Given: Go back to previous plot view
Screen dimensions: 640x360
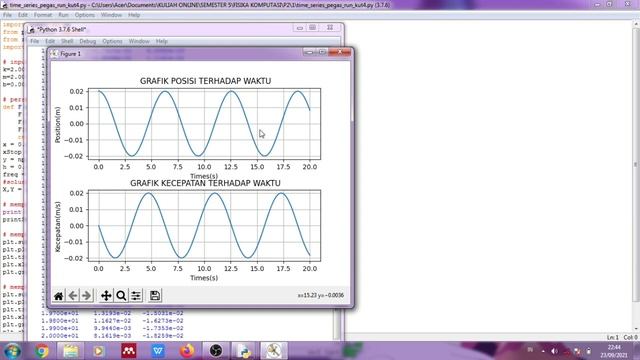Looking at the screenshot, I should pos(73,296).
